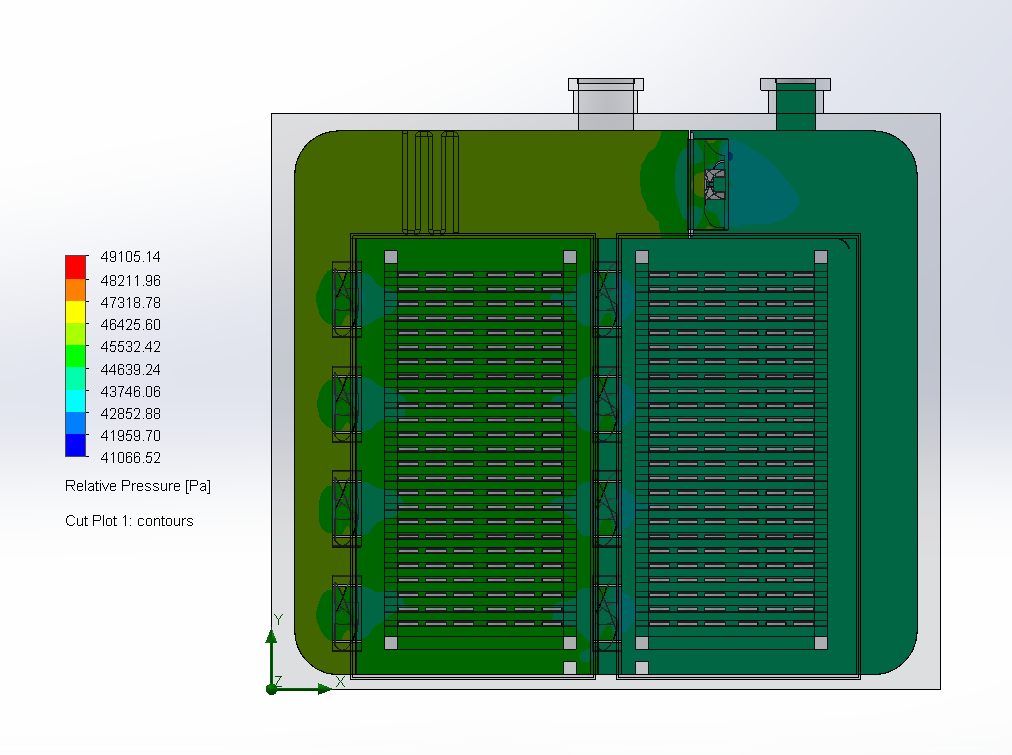Select the bottom fan on the left wall
This screenshot has width=1012, height=755.
[x=346, y=612]
